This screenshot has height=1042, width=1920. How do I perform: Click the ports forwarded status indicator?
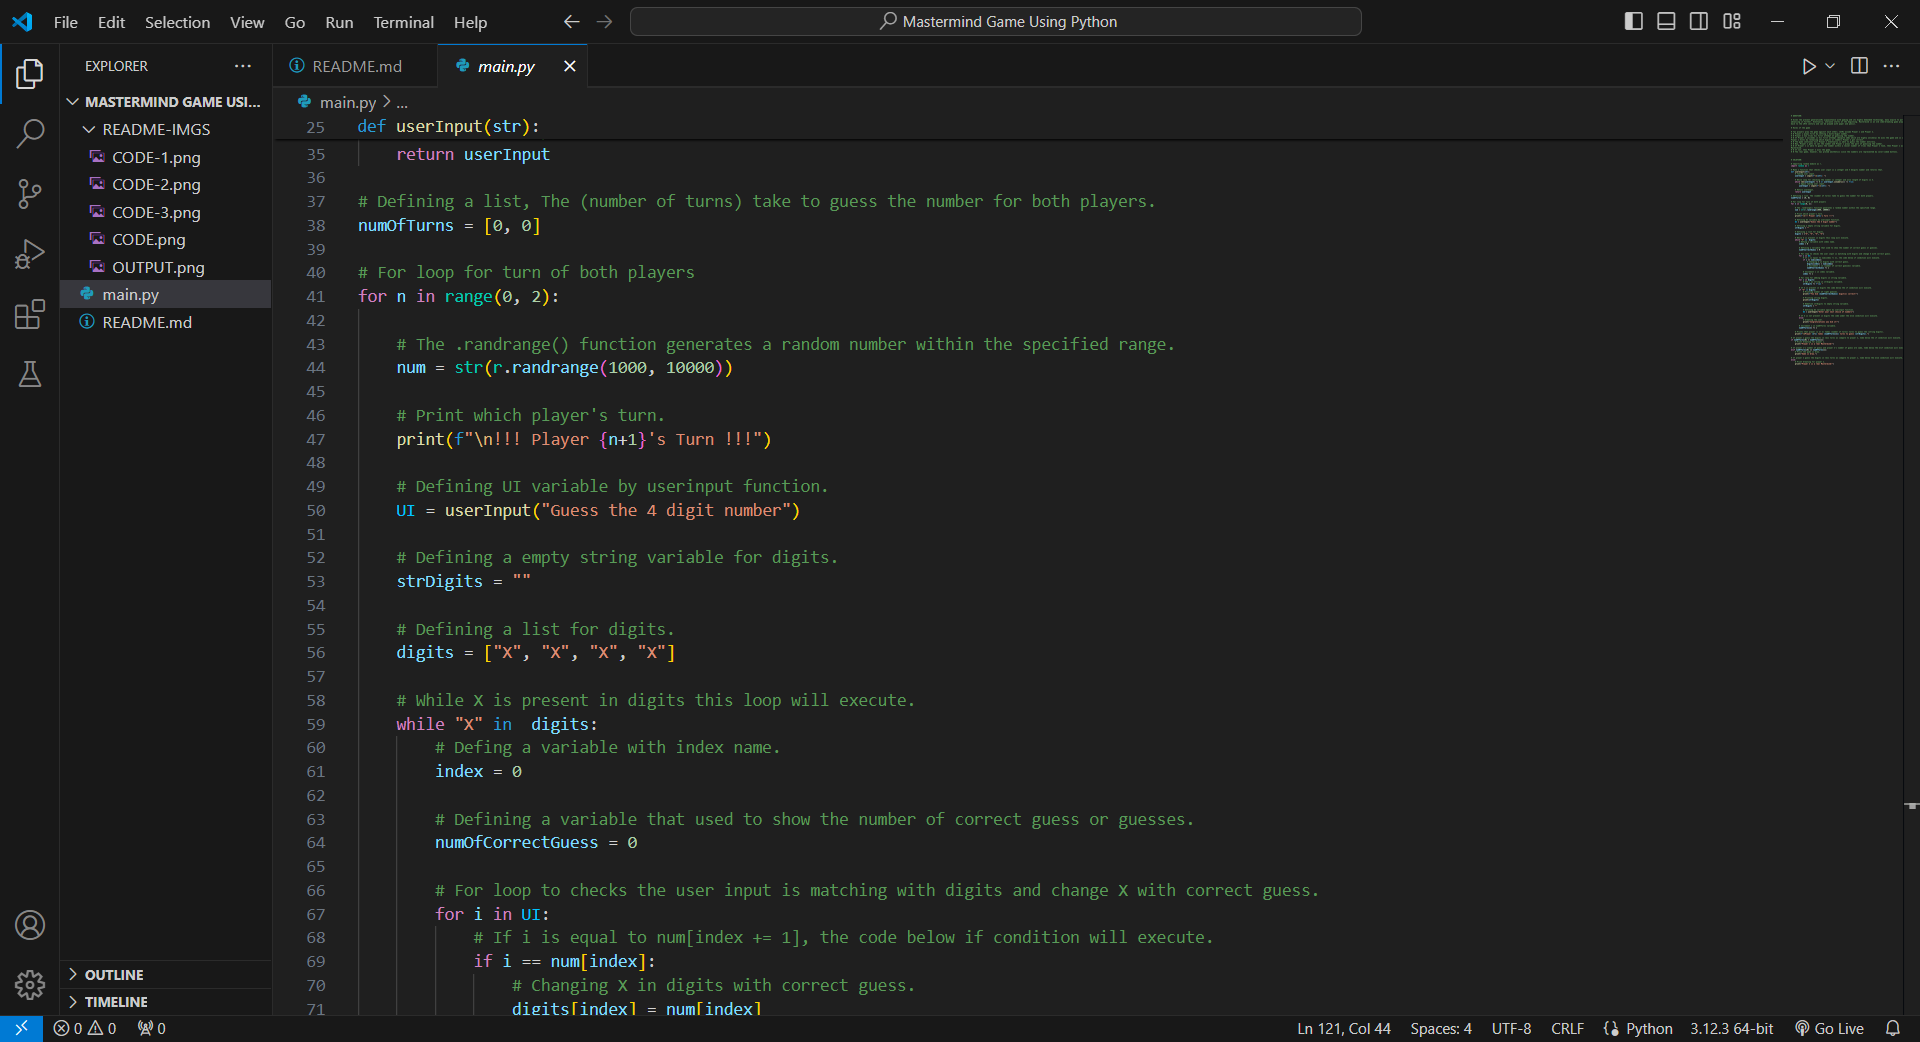click(x=151, y=1028)
